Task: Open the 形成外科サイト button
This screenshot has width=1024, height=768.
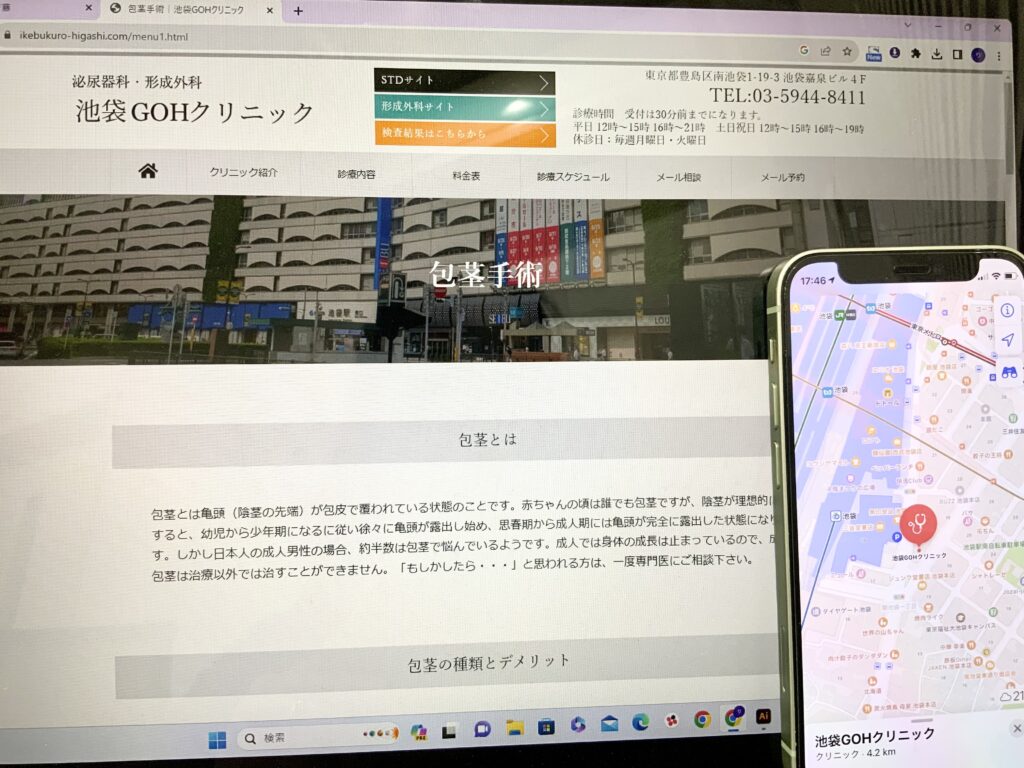Action: click(x=464, y=107)
